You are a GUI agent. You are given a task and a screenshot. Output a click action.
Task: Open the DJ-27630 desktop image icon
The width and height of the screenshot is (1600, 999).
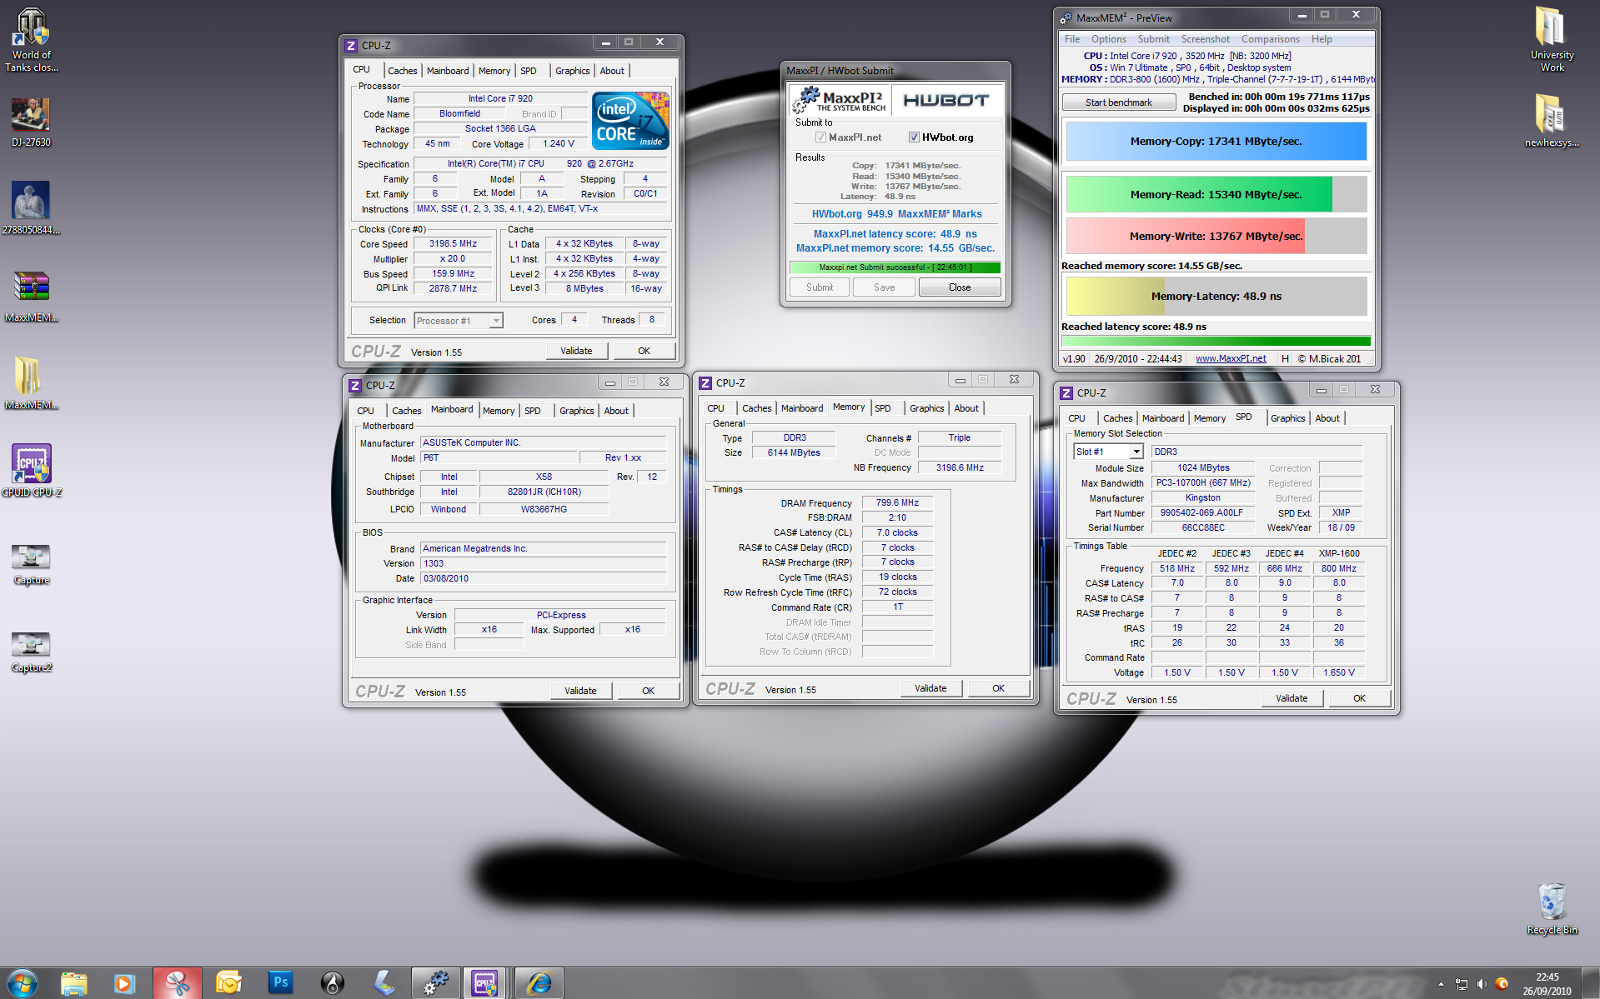click(x=31, y=123)
